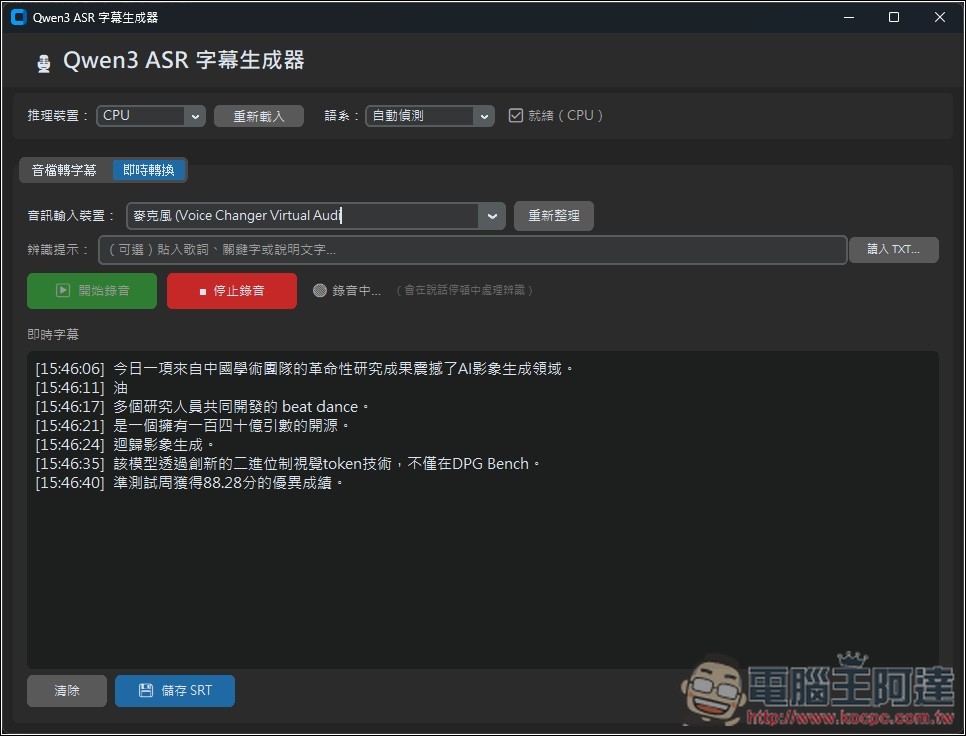Click the 清除 clear button

tap(67, 690)
